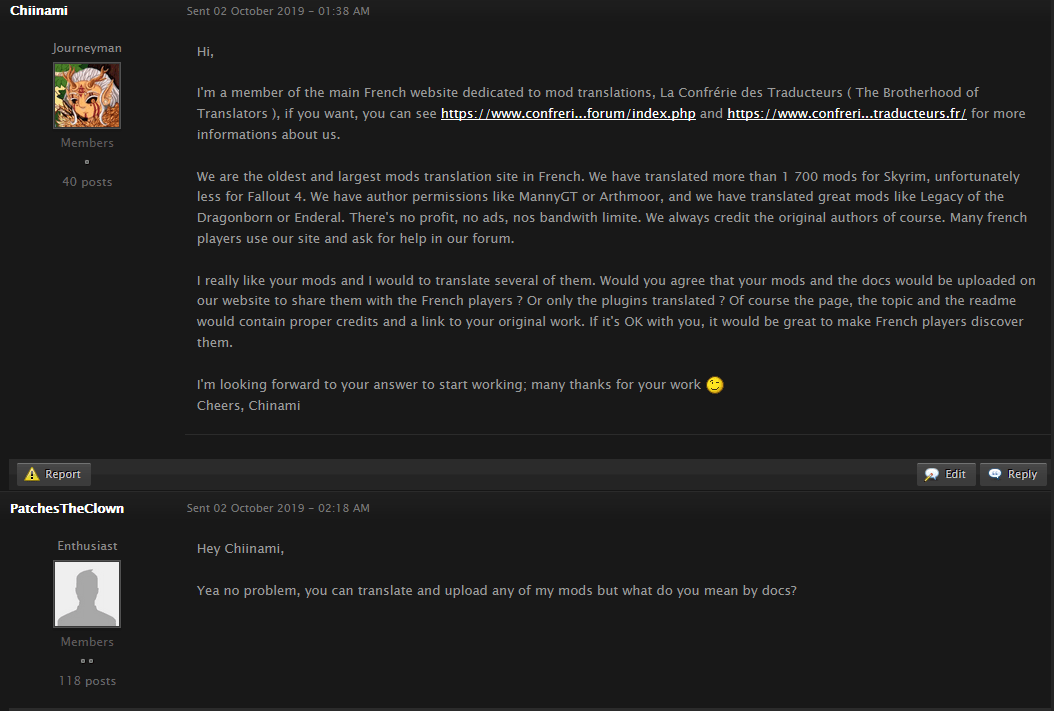Open Chiinami's username profile link
1054x711 pixels.
[x=39, y=11]
